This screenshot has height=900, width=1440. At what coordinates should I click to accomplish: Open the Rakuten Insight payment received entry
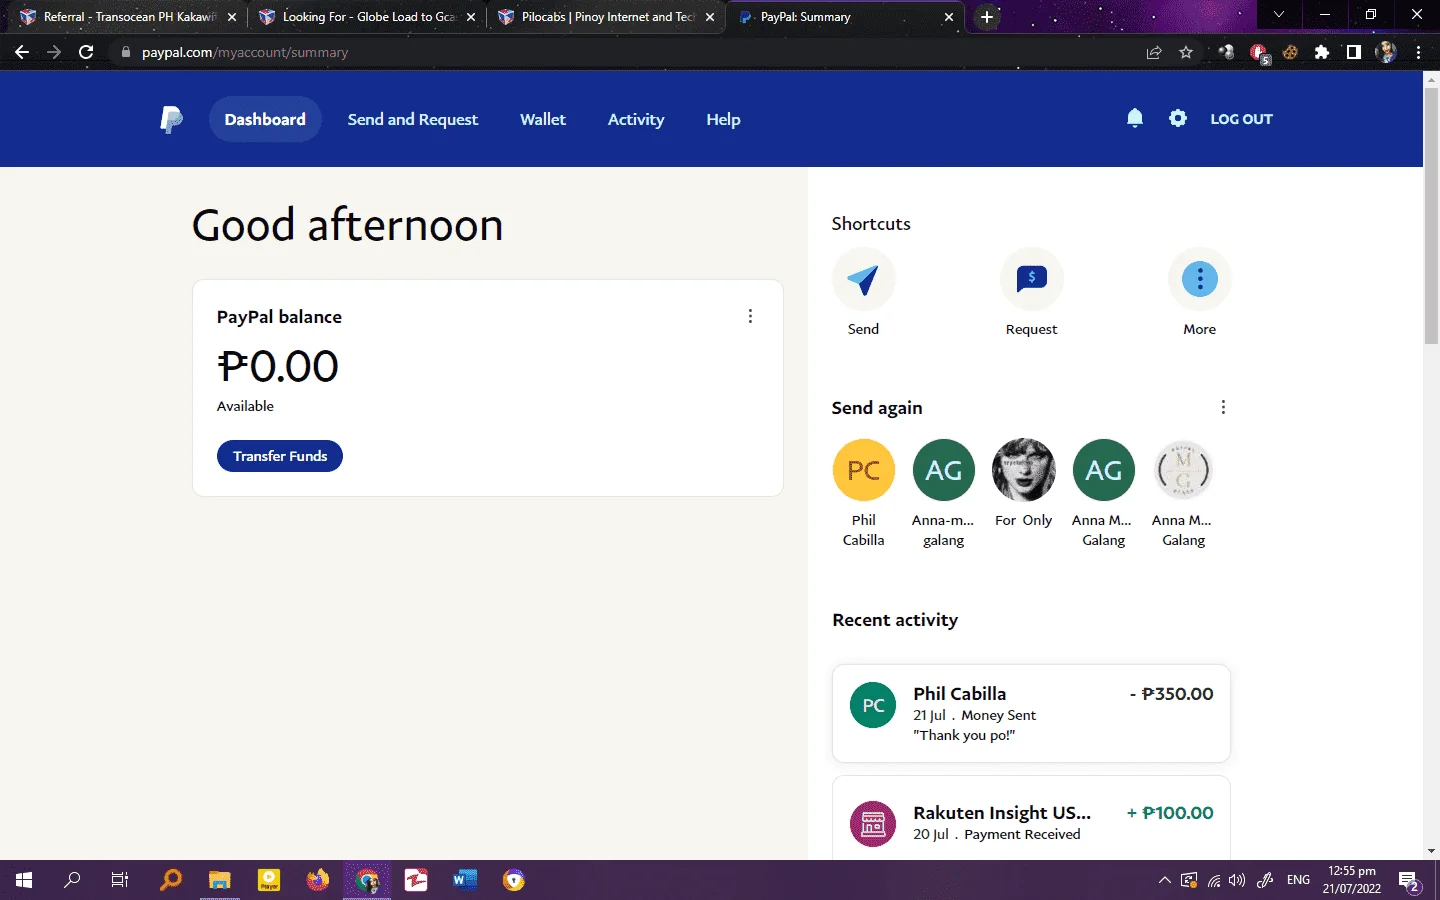[1031, 819]
